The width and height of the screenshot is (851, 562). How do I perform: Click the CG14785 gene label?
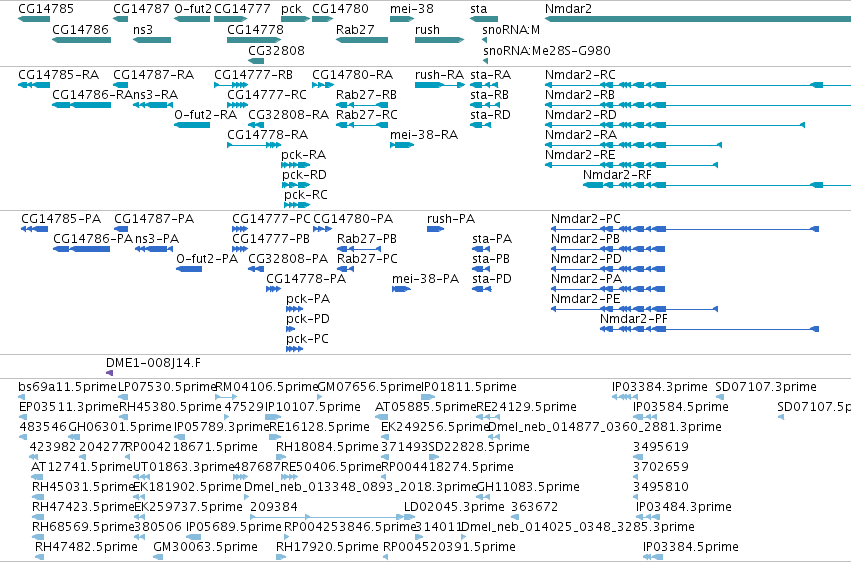46,9
